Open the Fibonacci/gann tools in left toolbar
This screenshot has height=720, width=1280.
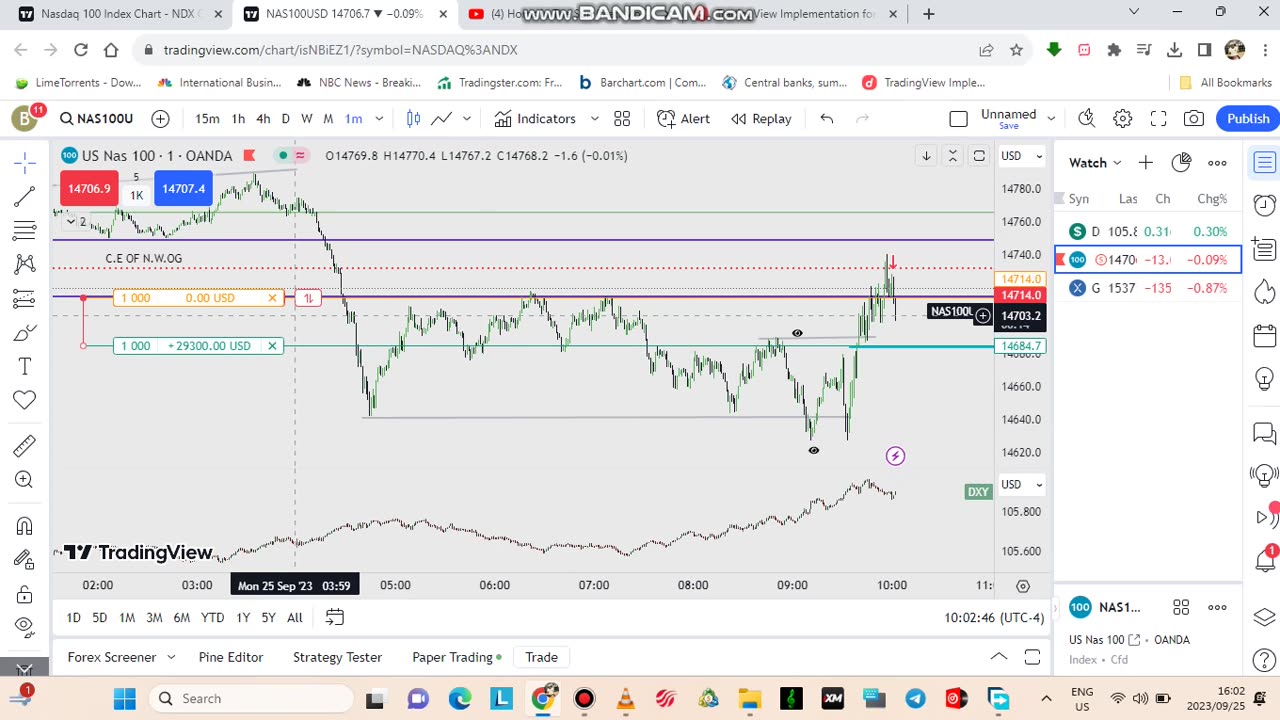coord(25,230)
